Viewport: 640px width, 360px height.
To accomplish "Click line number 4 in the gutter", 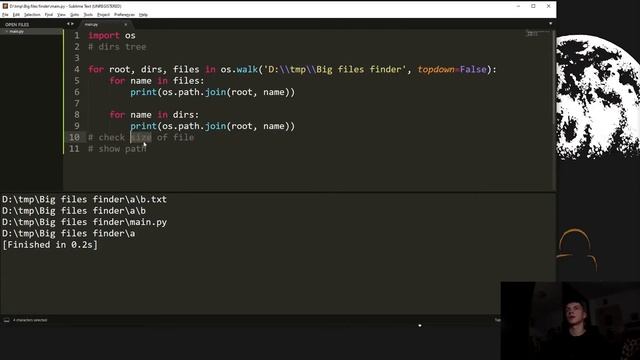I will tap(77, 69).
